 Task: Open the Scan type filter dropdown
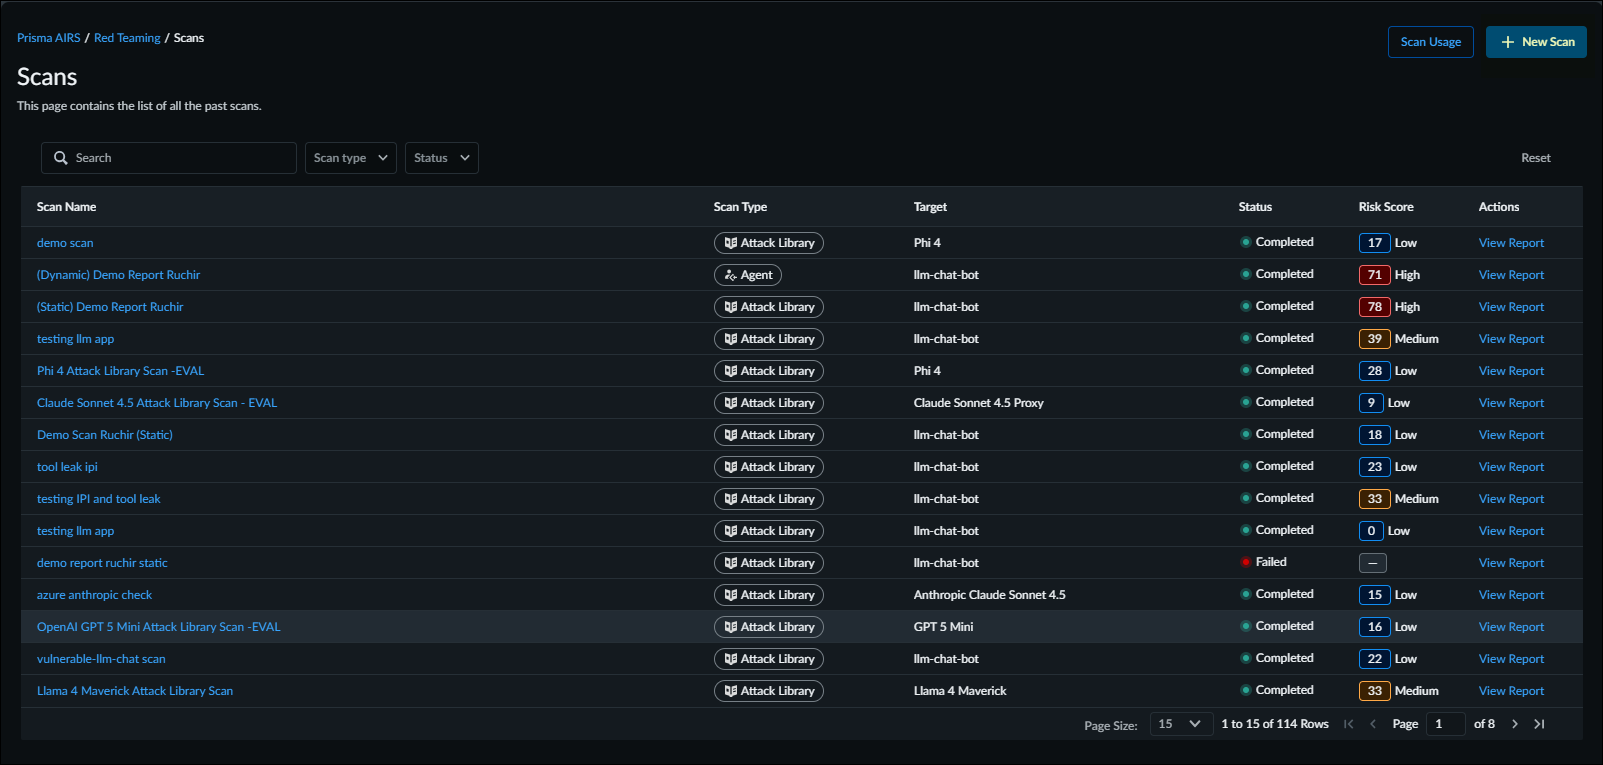(350, 158)
